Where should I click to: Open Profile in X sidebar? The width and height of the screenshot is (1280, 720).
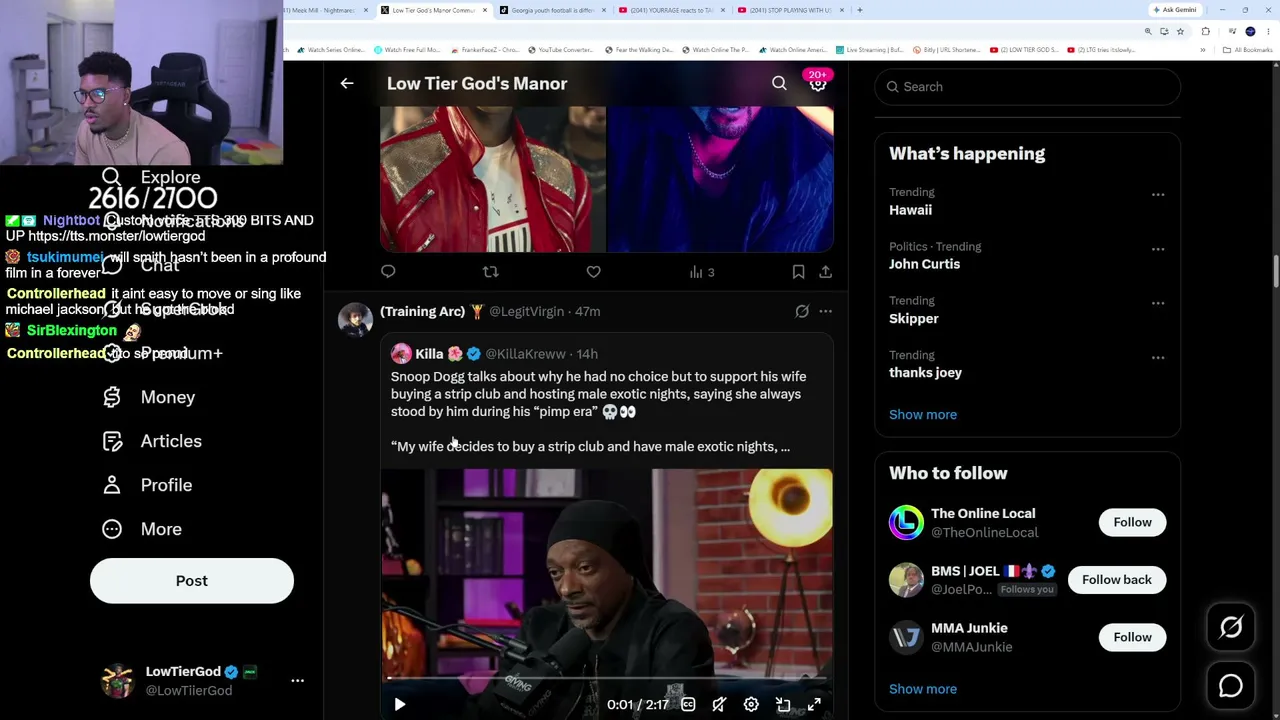pos(146,485)
